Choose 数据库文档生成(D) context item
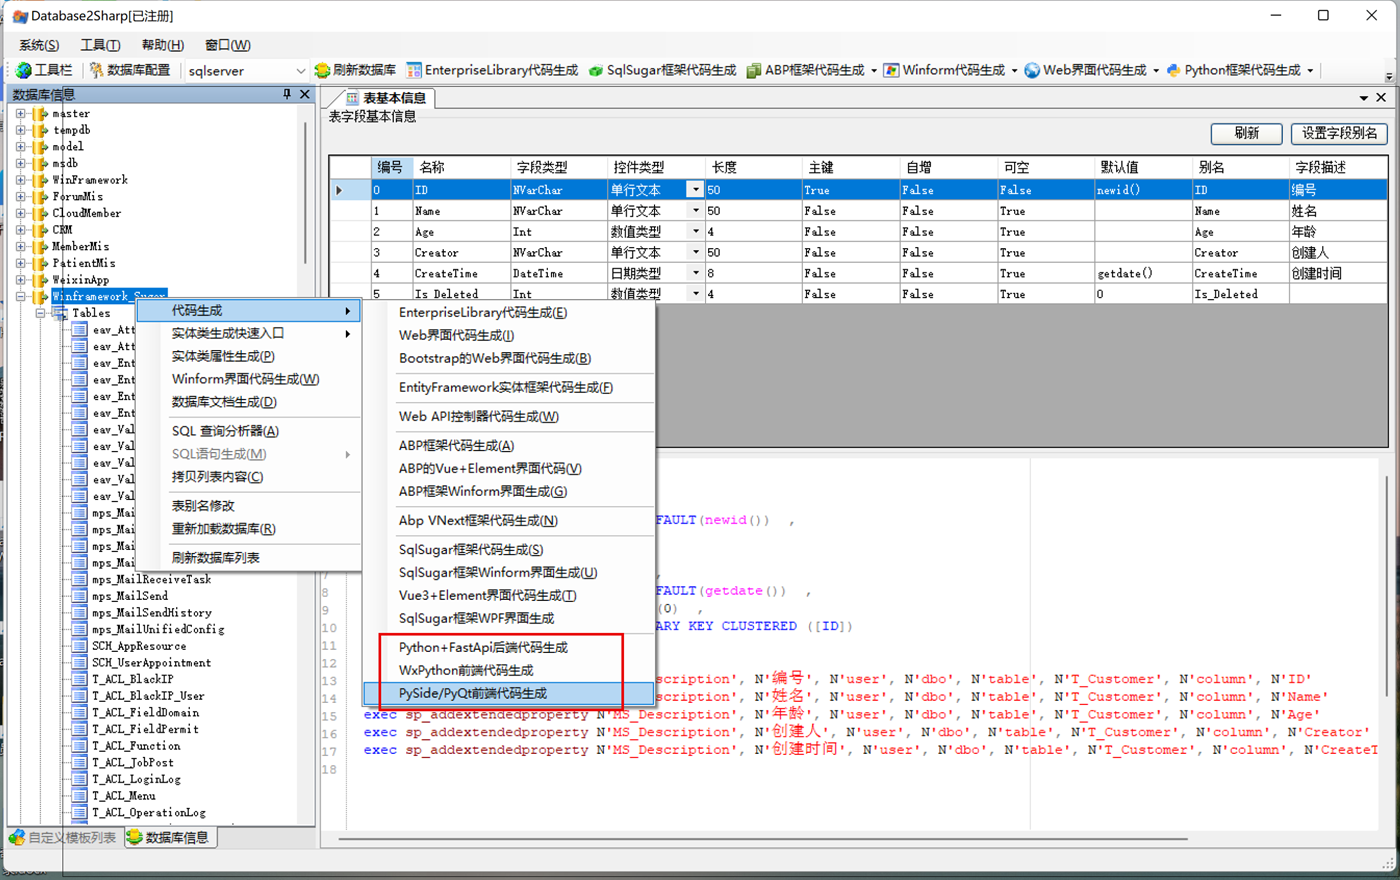 pos(249,402)
